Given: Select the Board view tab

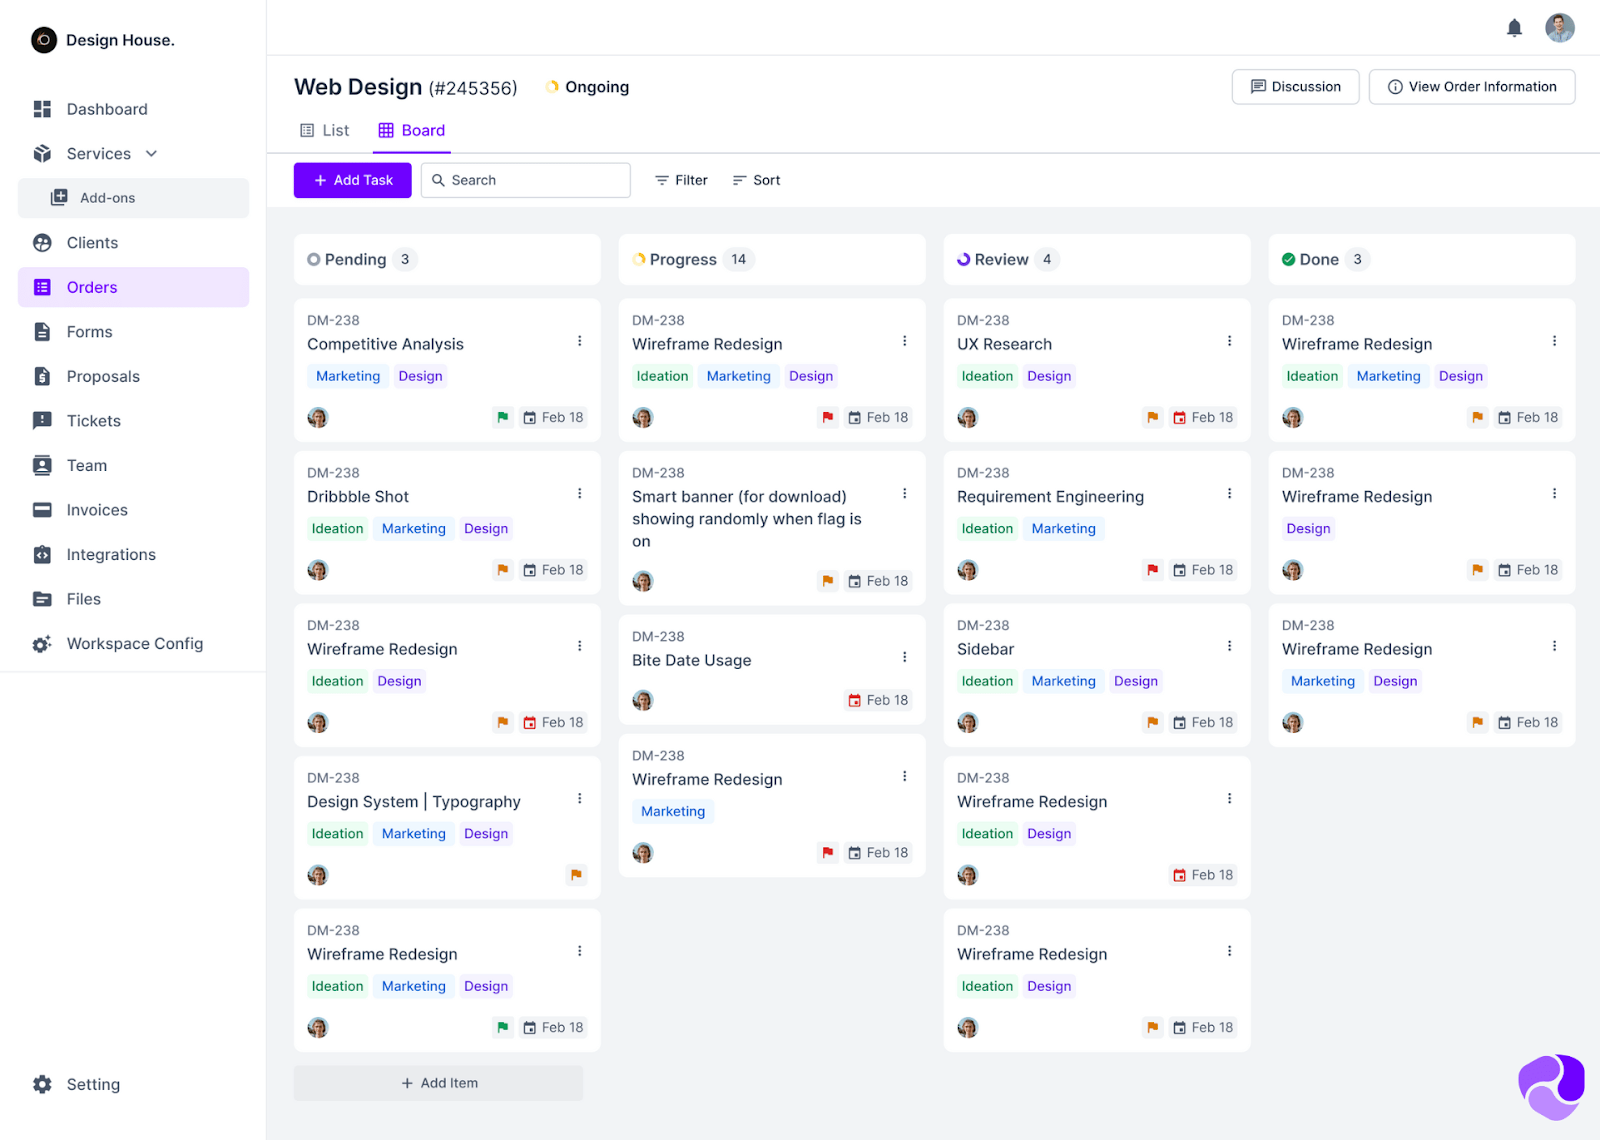Looking at the screenshot, I should tap(412, 131).
